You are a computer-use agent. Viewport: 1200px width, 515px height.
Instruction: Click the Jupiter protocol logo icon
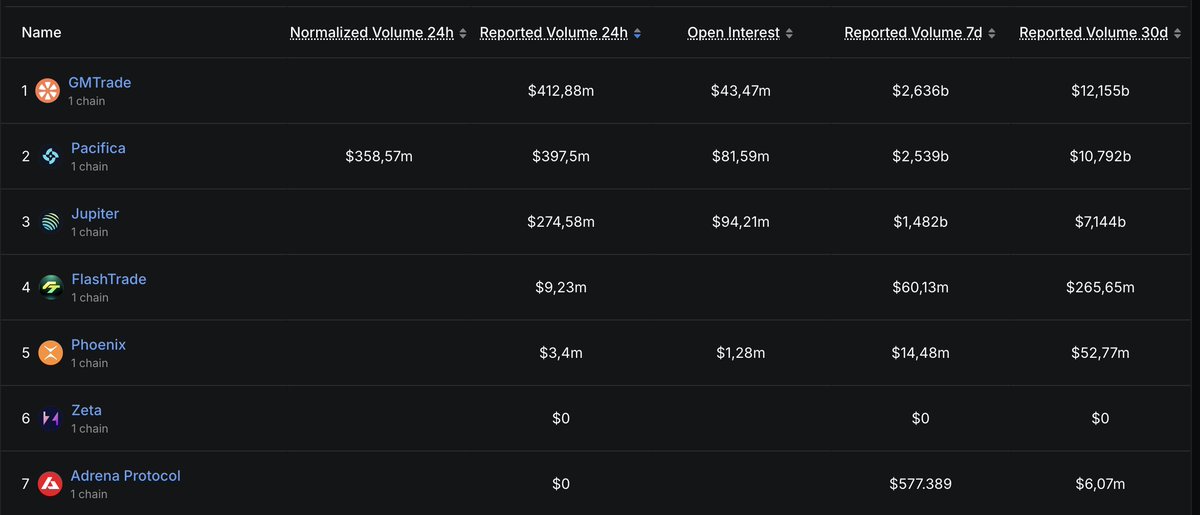click(51, 222)
